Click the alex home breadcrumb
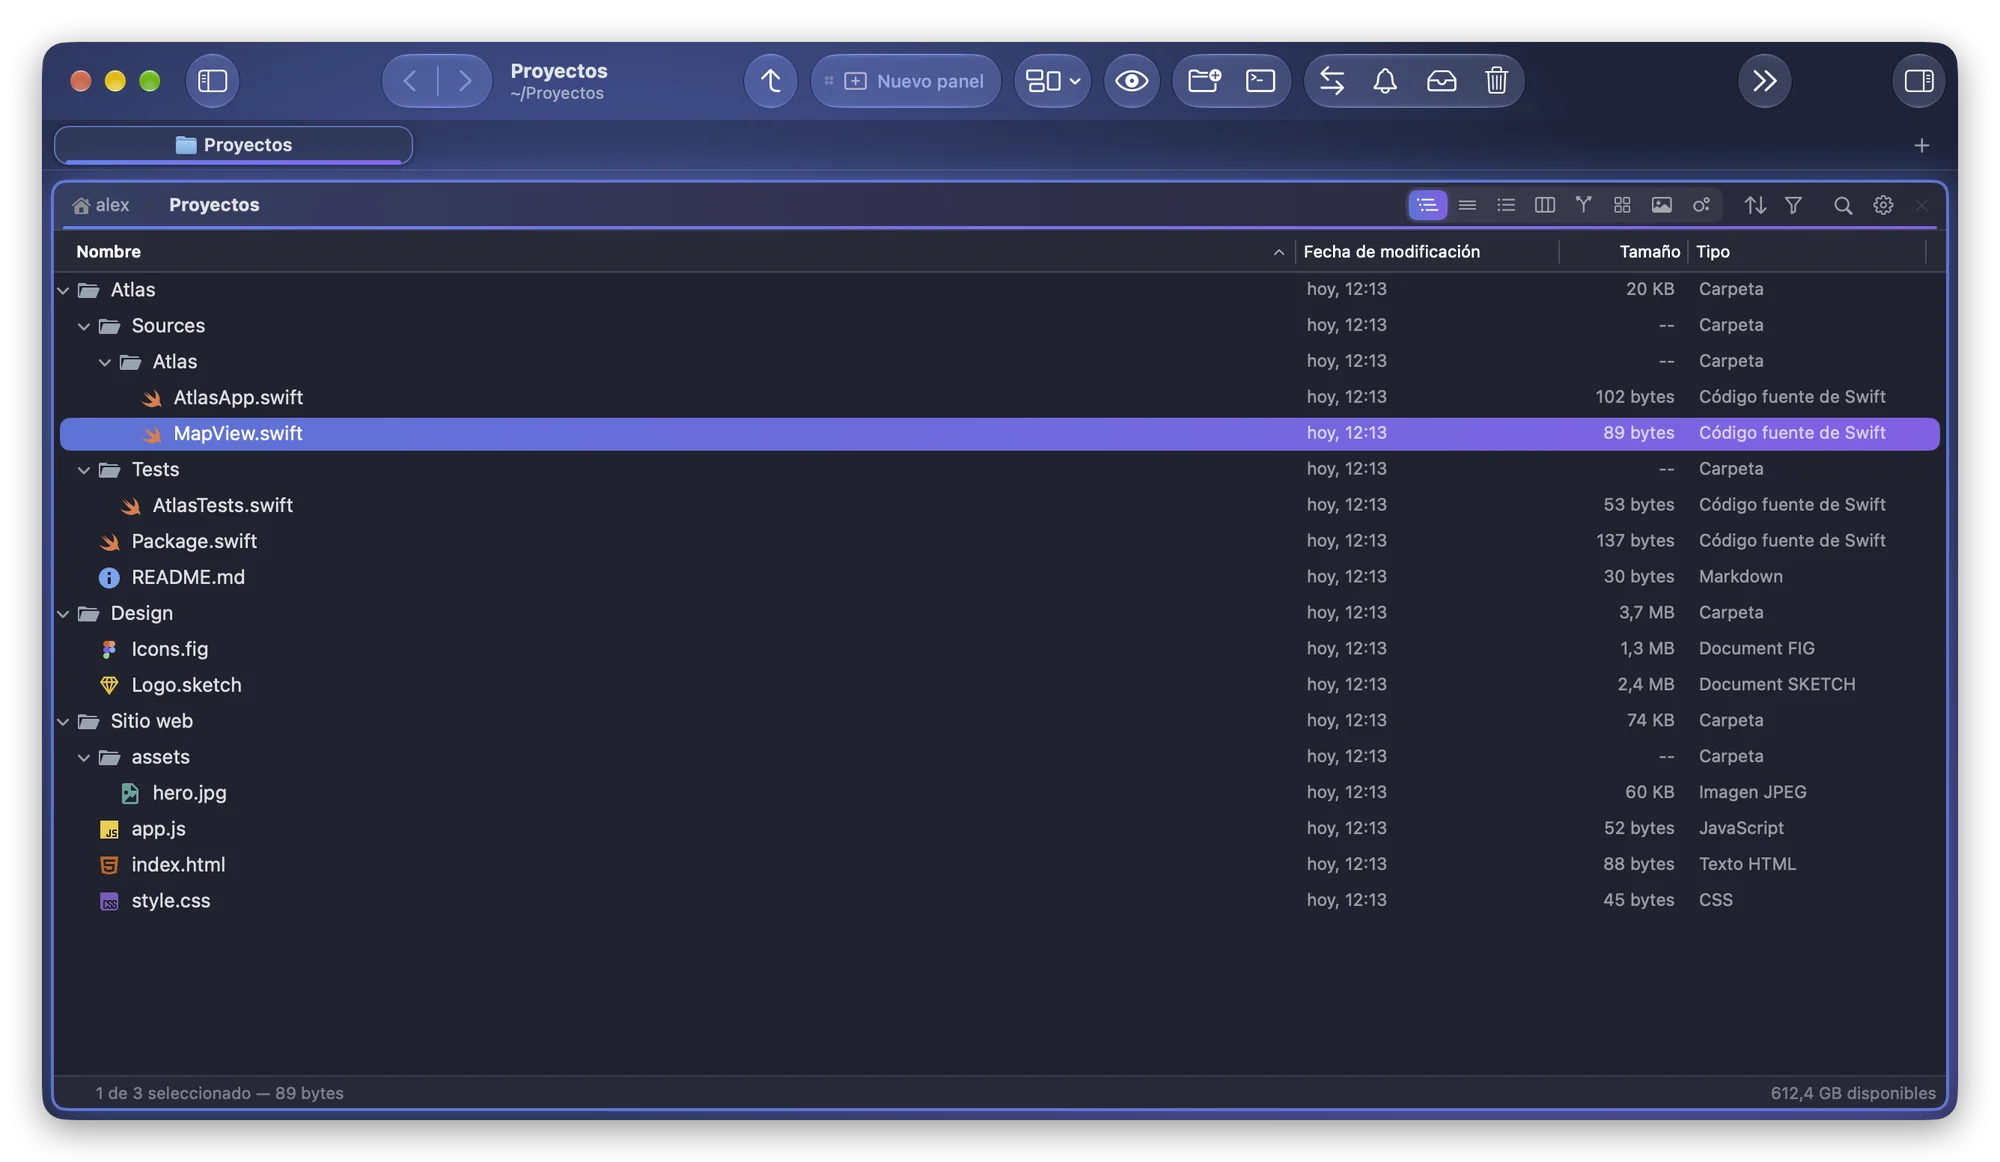The image size is (2000, 1162). click(101, 205)
